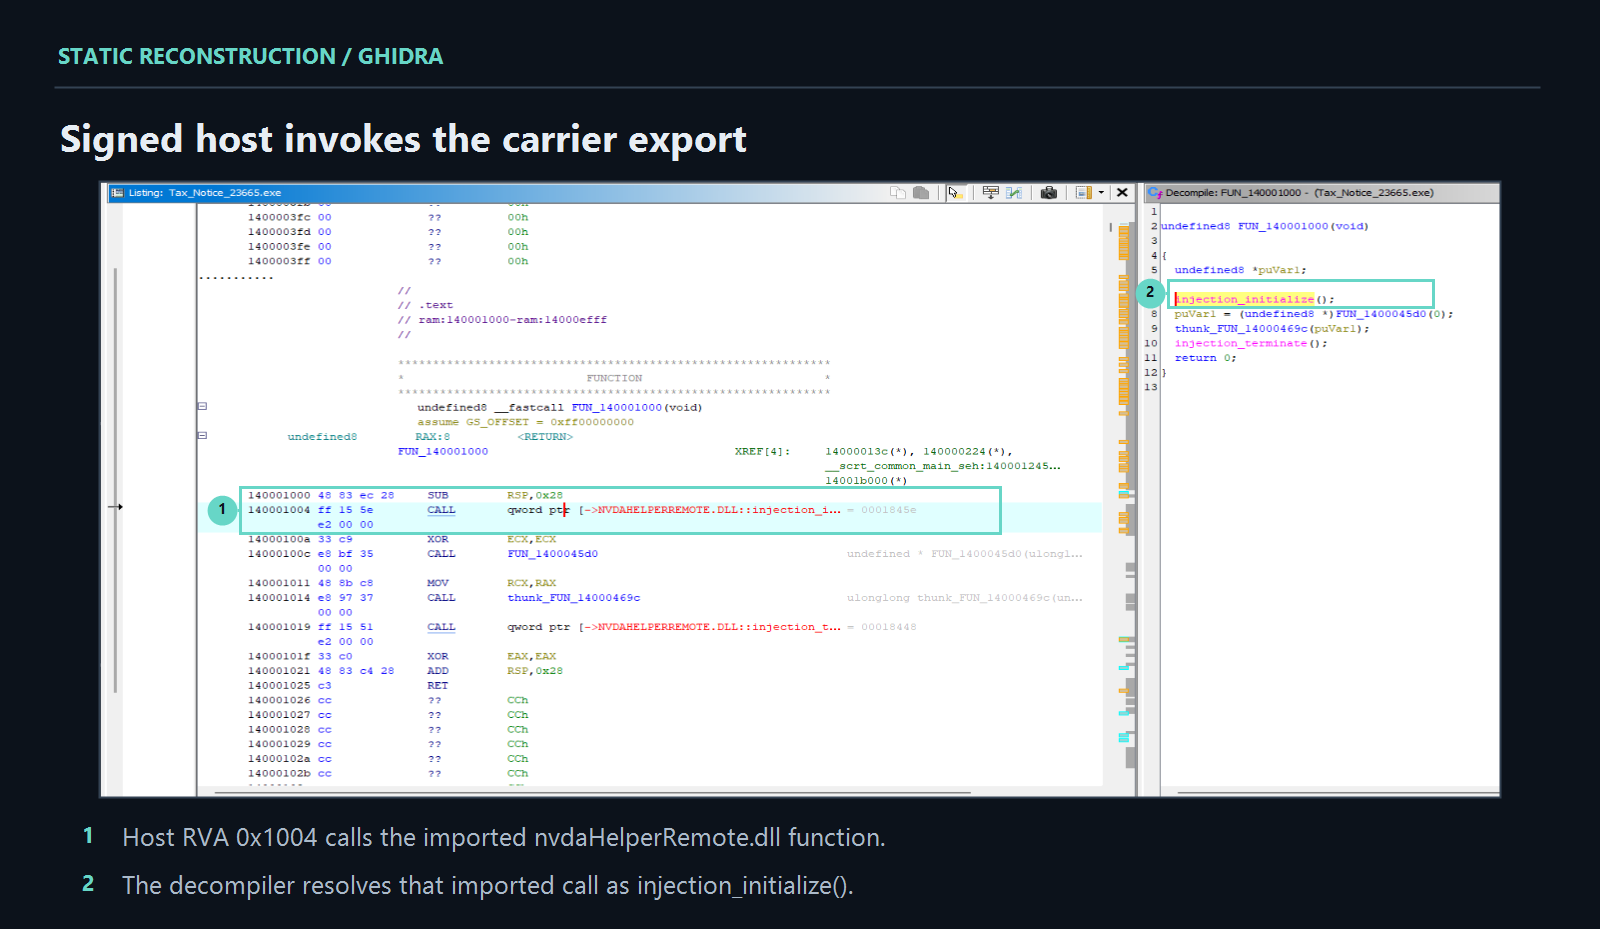Click the ADD mnemonic at 140001021
This screenshot has height=929, width=1600.
click(438, 671)
